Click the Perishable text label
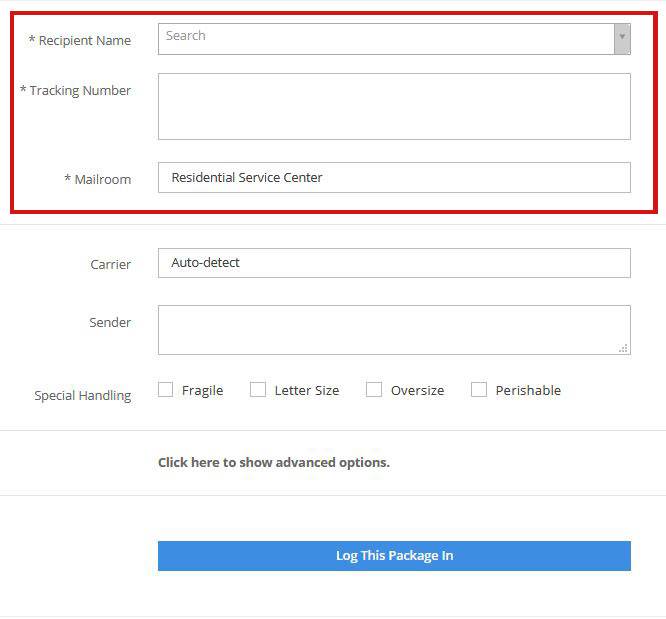 tap(528, 390)
